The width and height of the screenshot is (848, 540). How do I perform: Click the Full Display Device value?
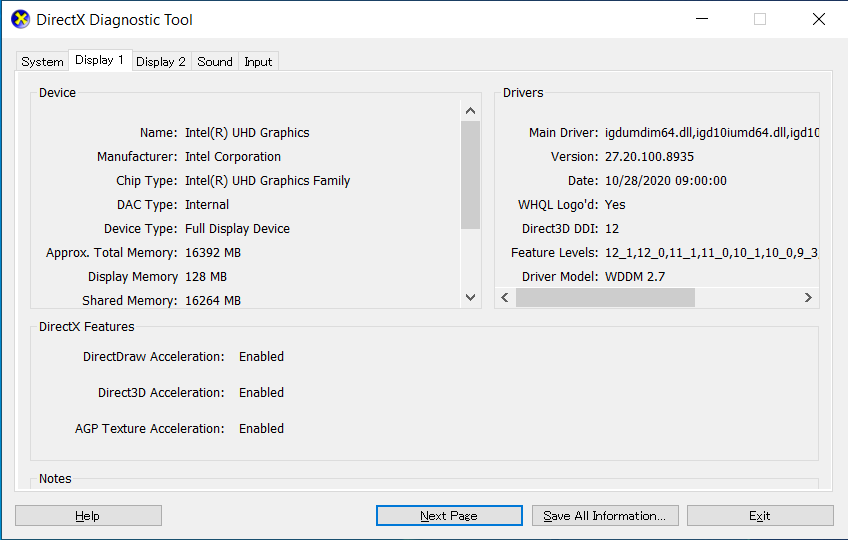click(237, 229)
